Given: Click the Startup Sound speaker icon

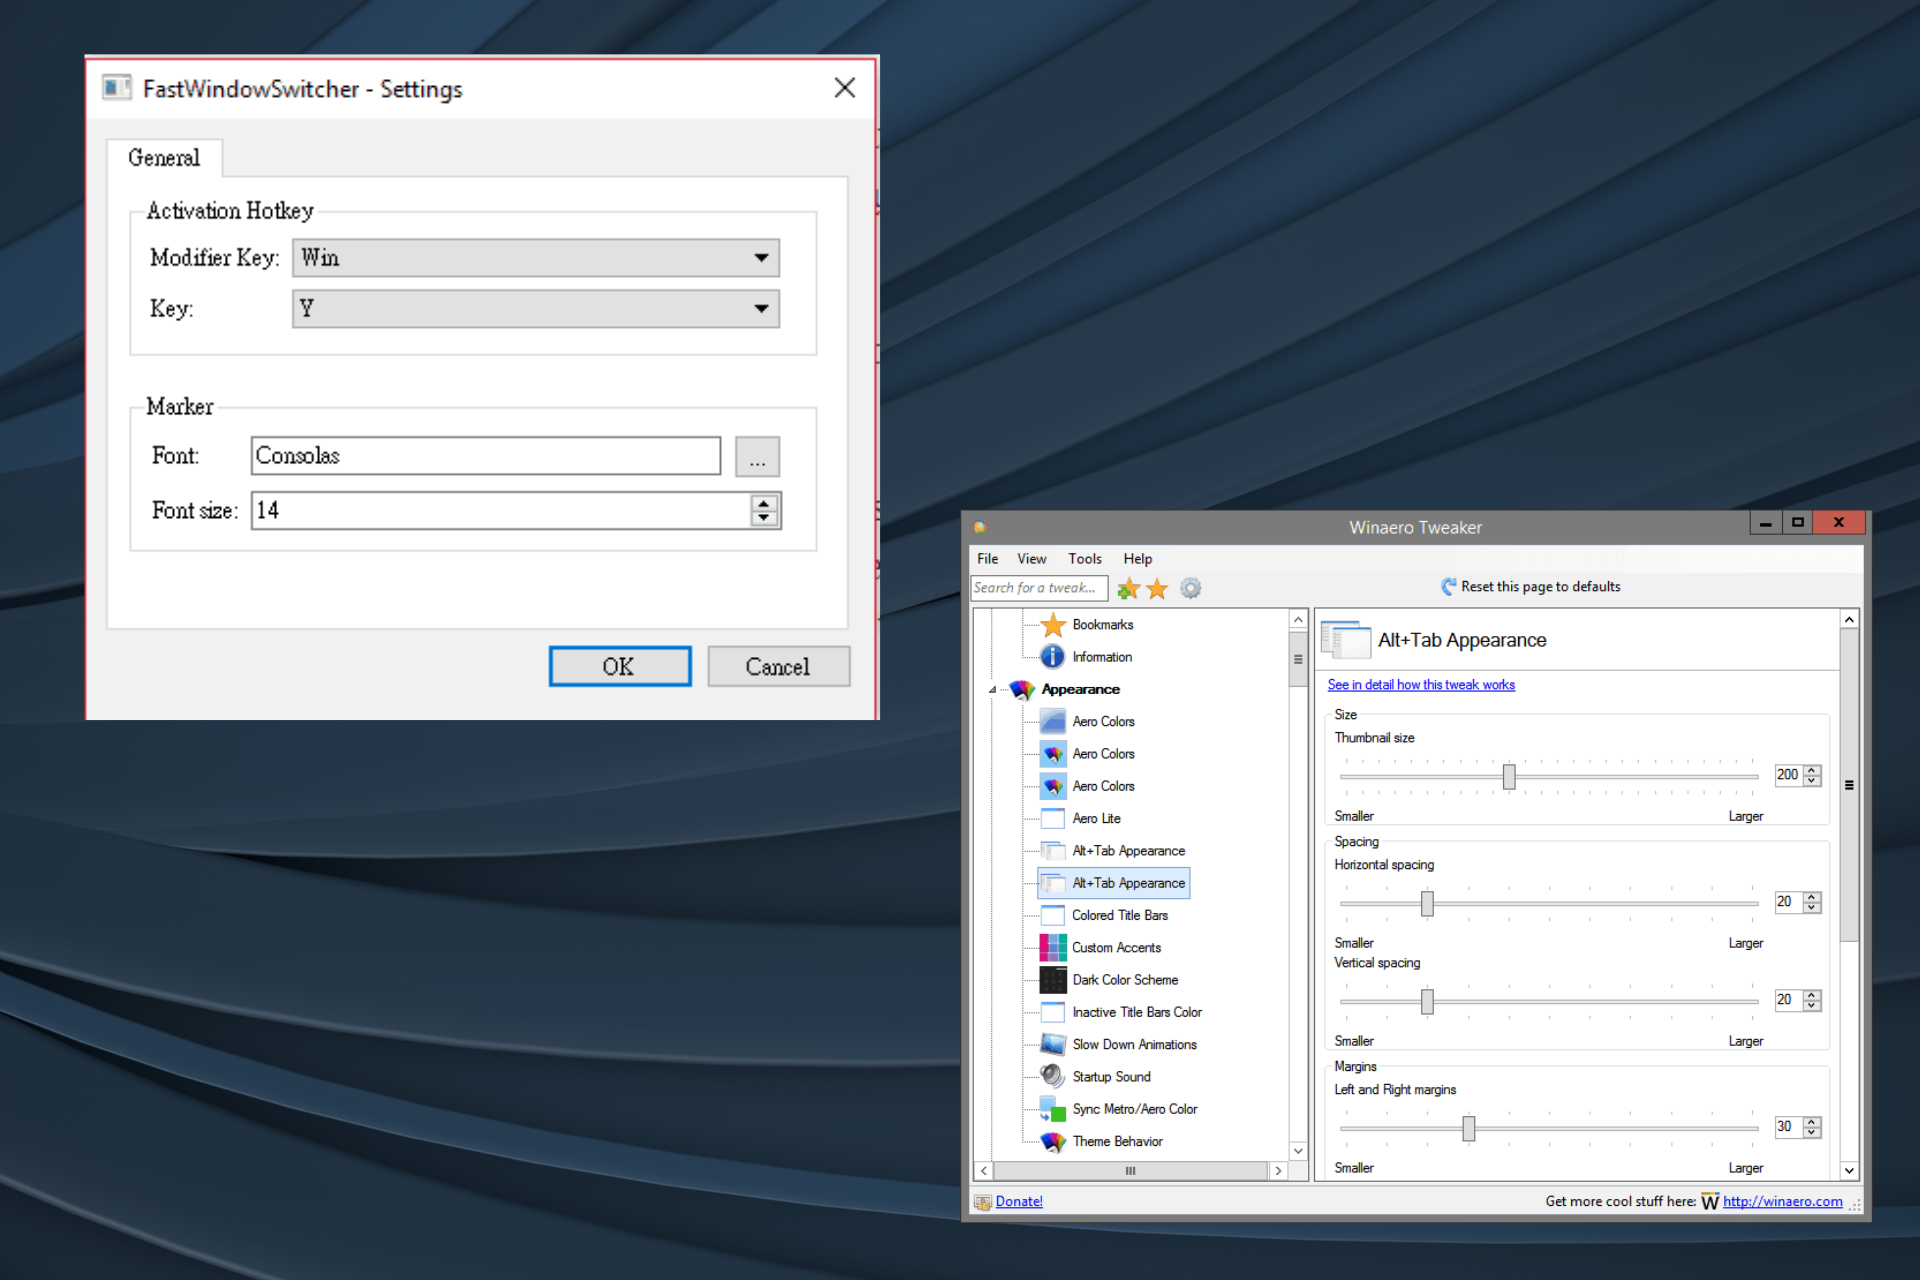Looking at the screenshot, I should (x=1053, y=1076).
